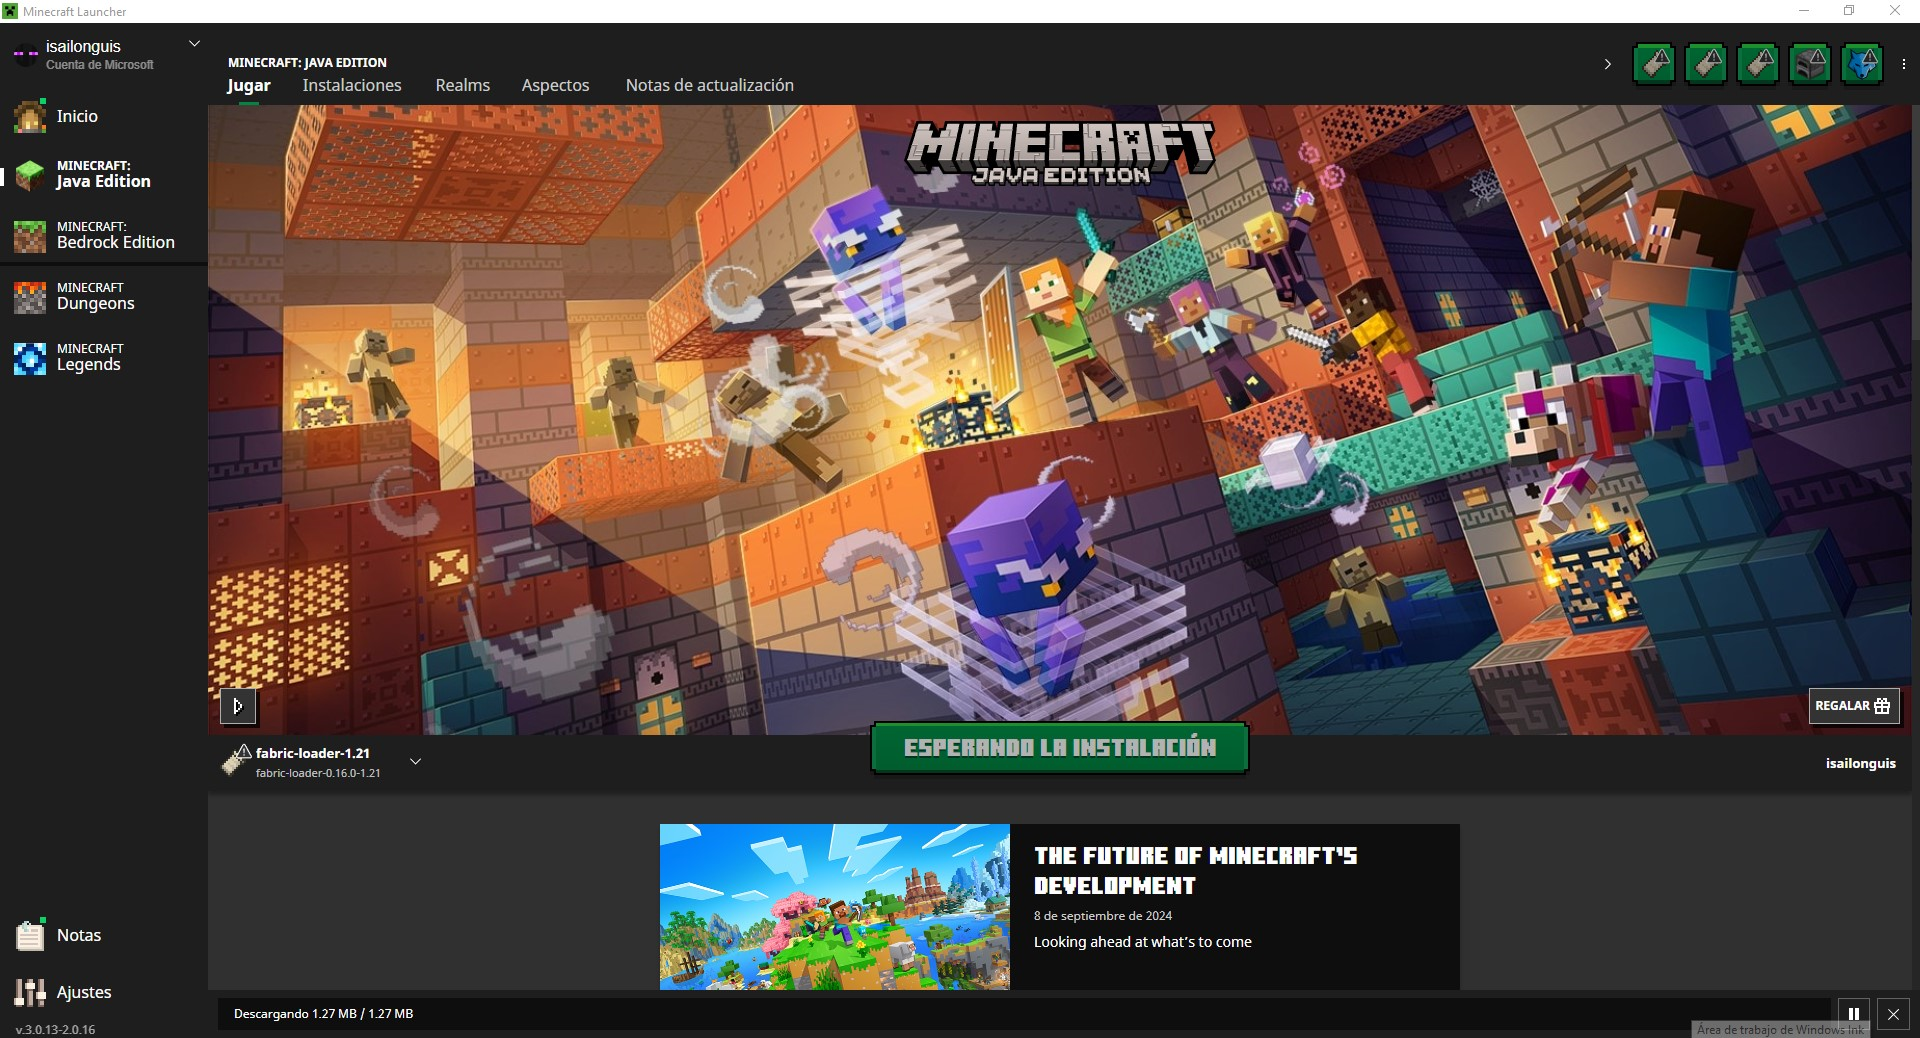Select Minecraft: Bedrock Edition in sidebar
Viewport: 1920px width, 1038px height.
click(104, 235)
